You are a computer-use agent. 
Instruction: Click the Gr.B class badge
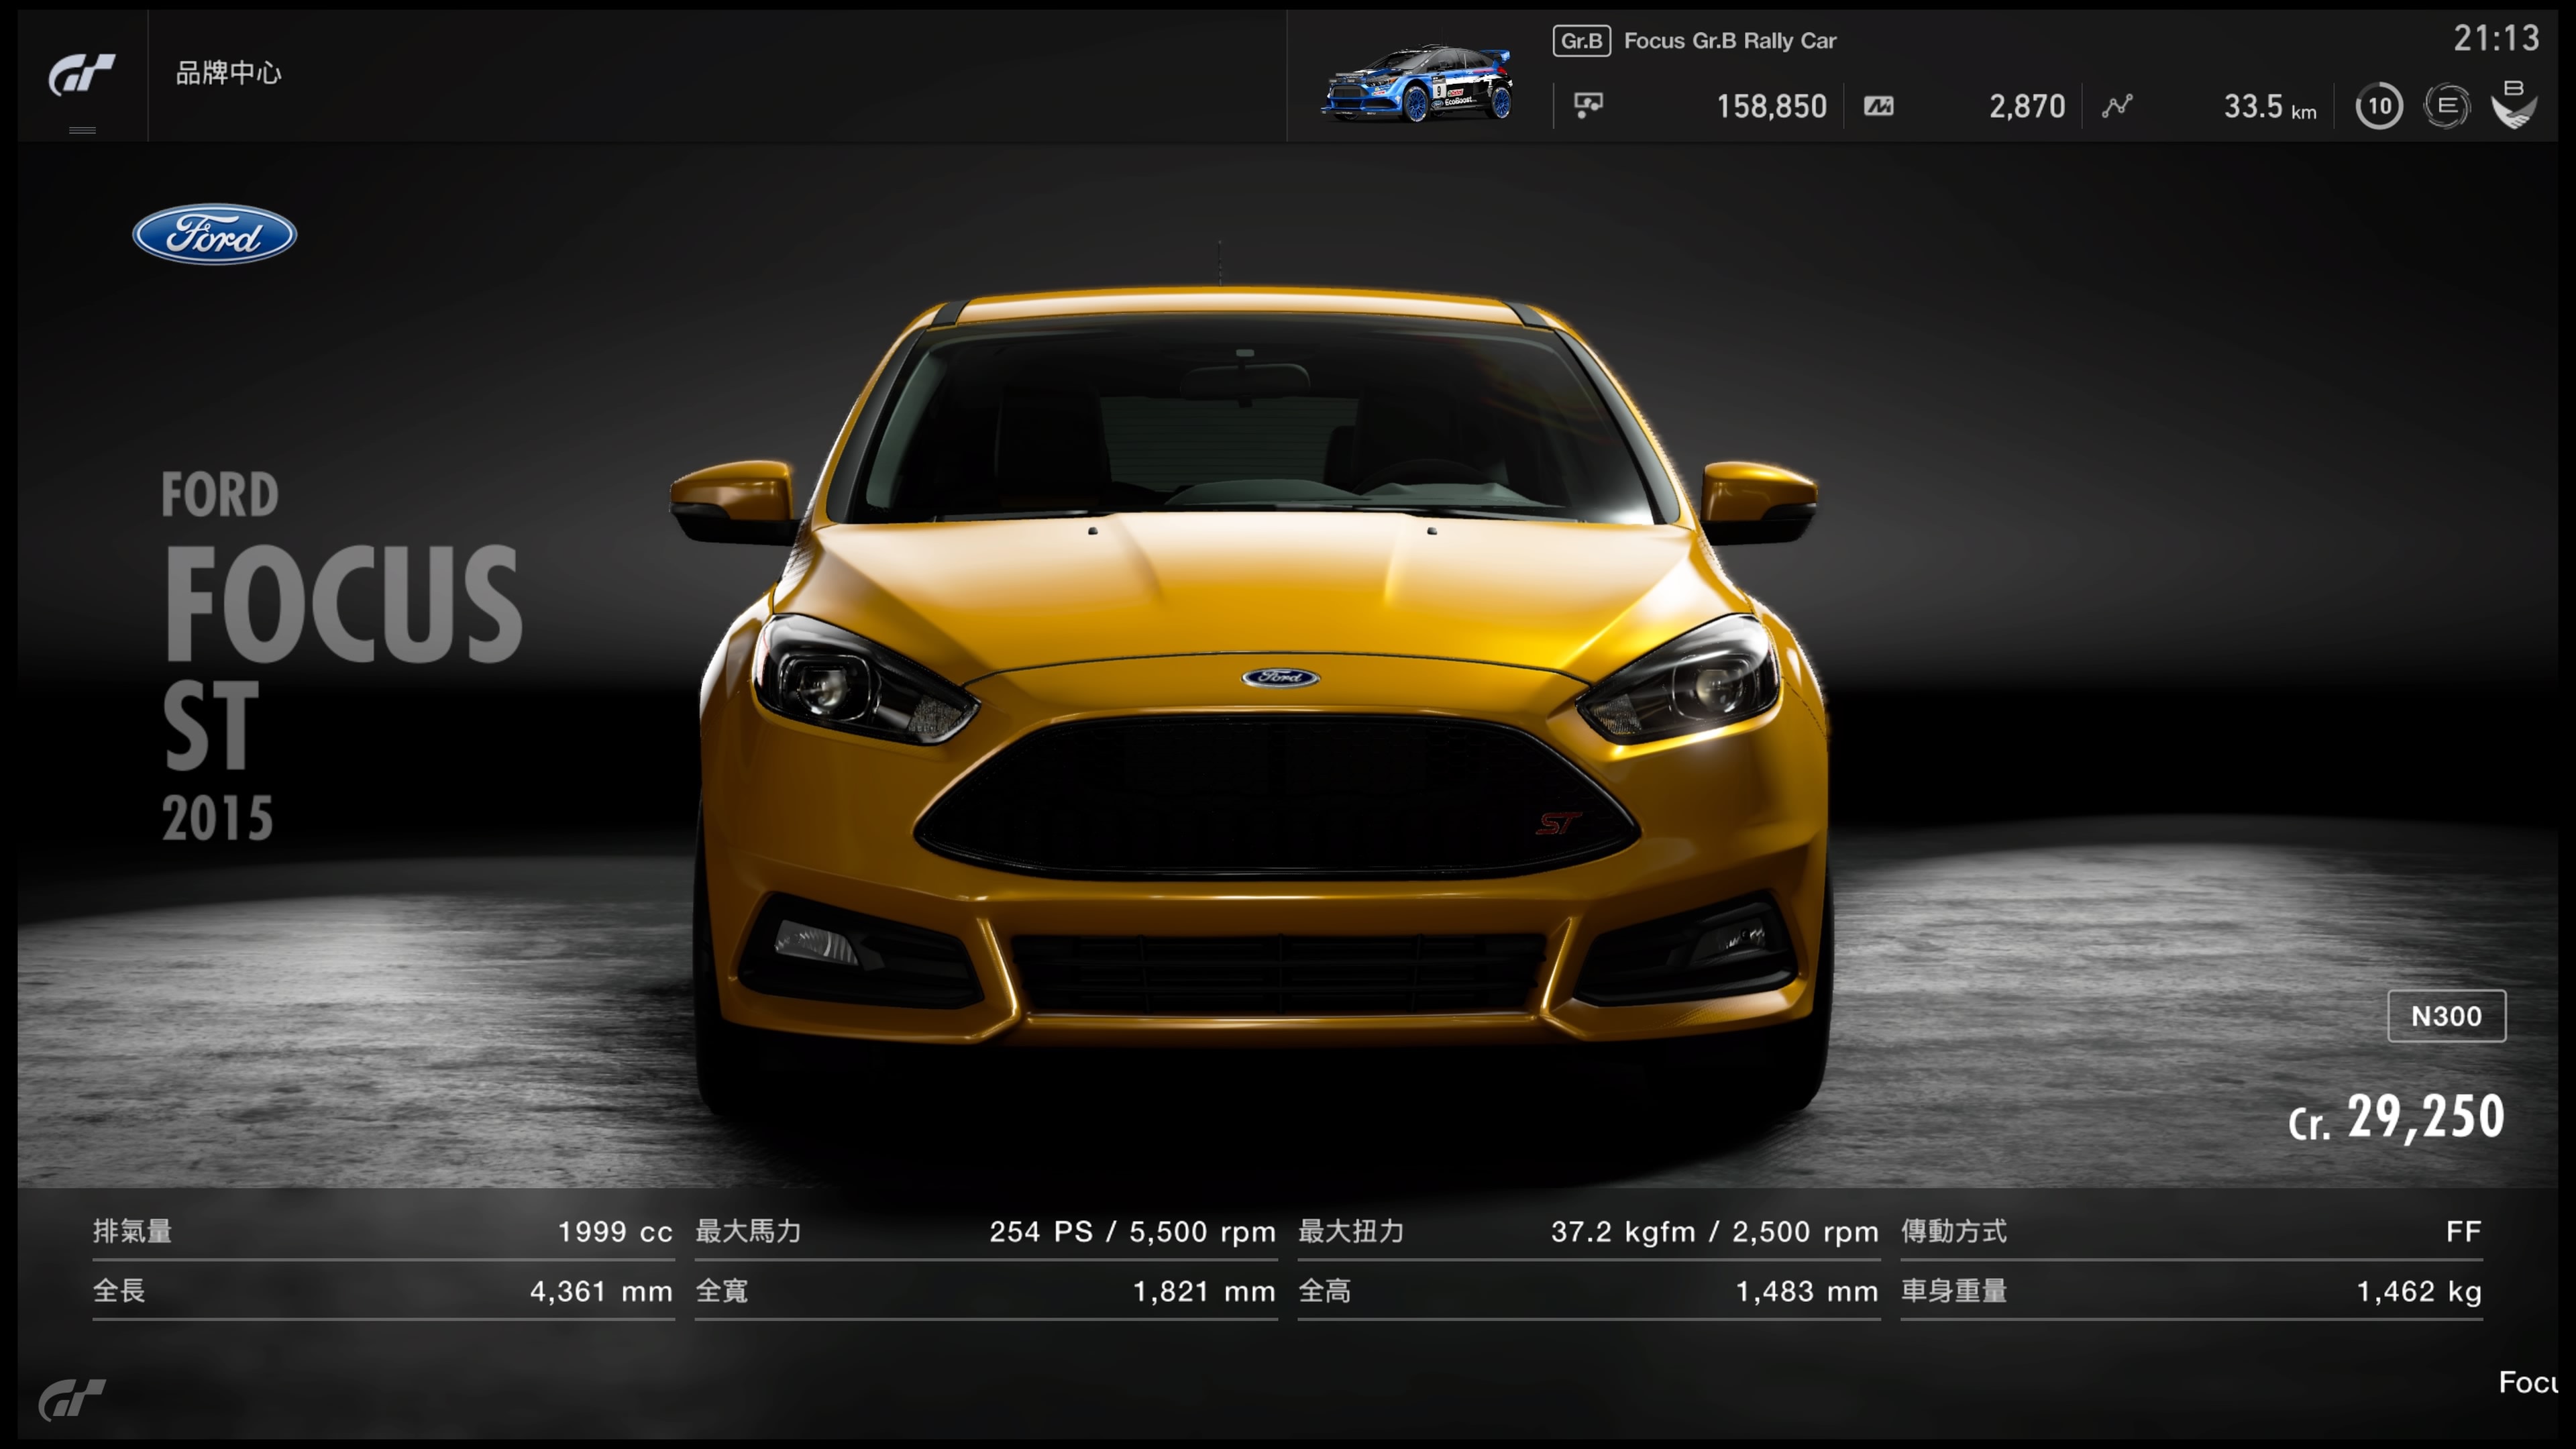pos(1581,41)
